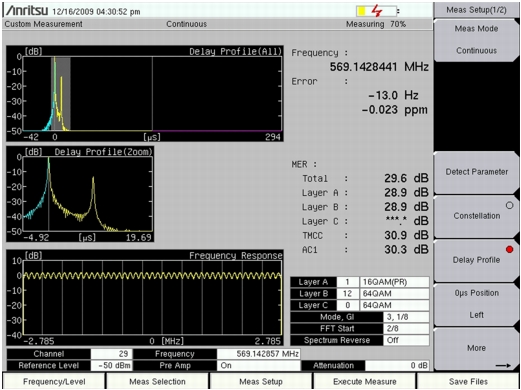Click the Layer B 64QAM cell
The image size is (521, 390).
(394, 294)
